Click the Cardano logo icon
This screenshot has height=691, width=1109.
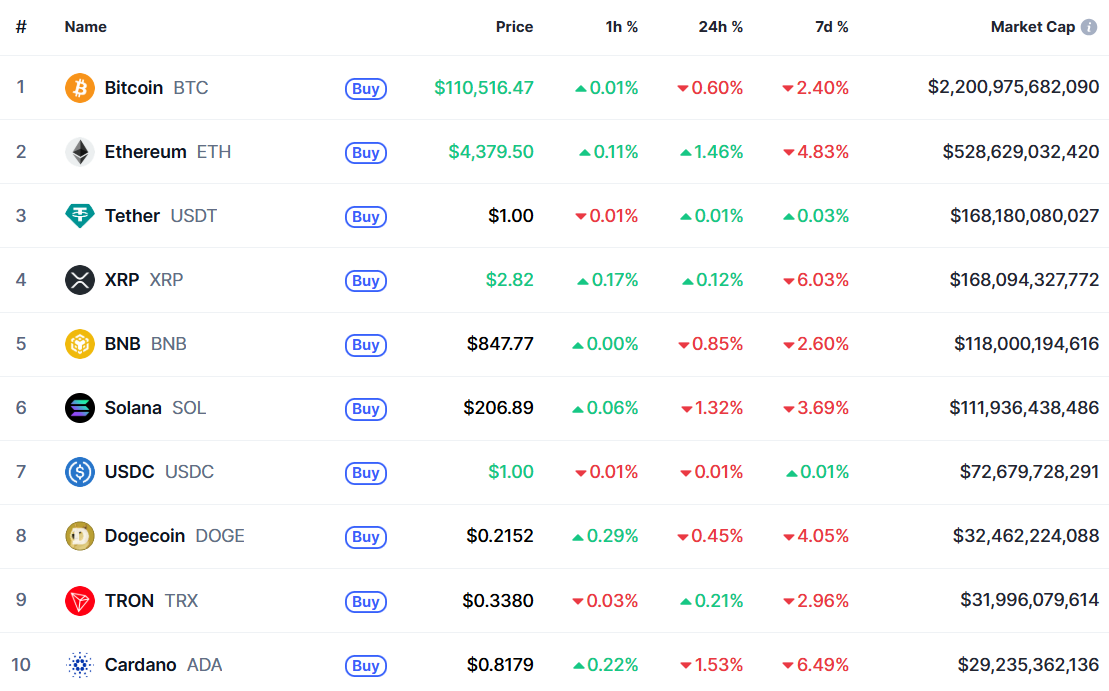pos(80,664)
